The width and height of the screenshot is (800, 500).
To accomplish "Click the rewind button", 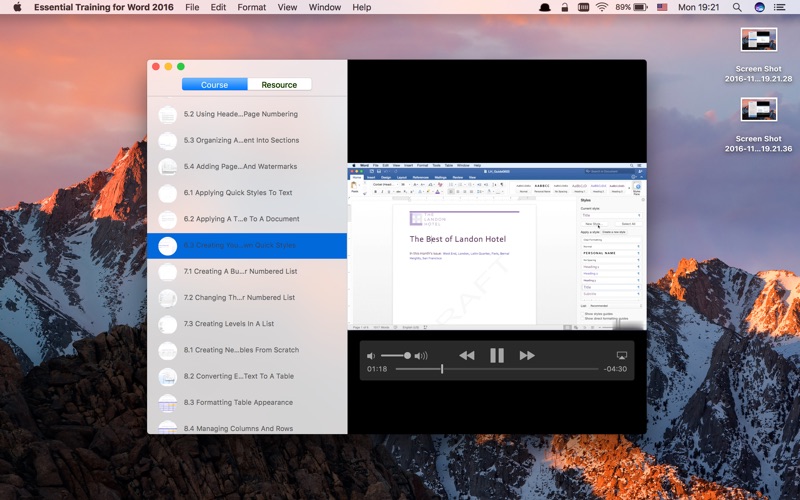I will [x=467, y=355].
